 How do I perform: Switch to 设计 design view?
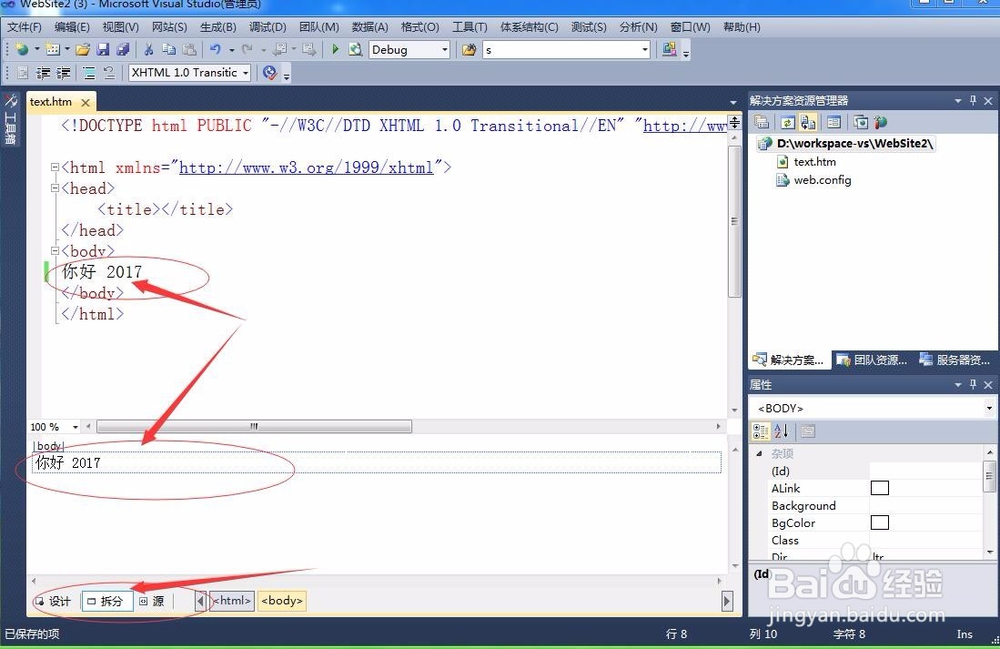coord(54,601)
